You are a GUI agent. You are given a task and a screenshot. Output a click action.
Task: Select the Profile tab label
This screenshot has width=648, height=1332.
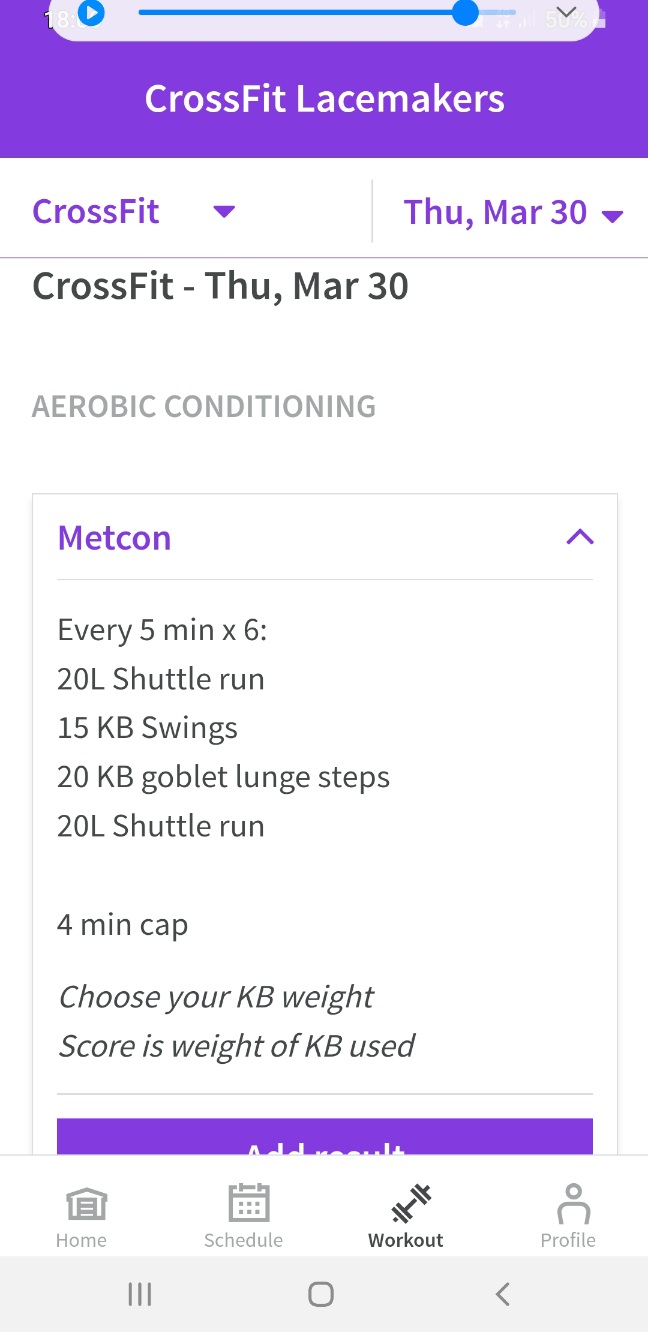pyautogui.click(x=568, y=1240)
